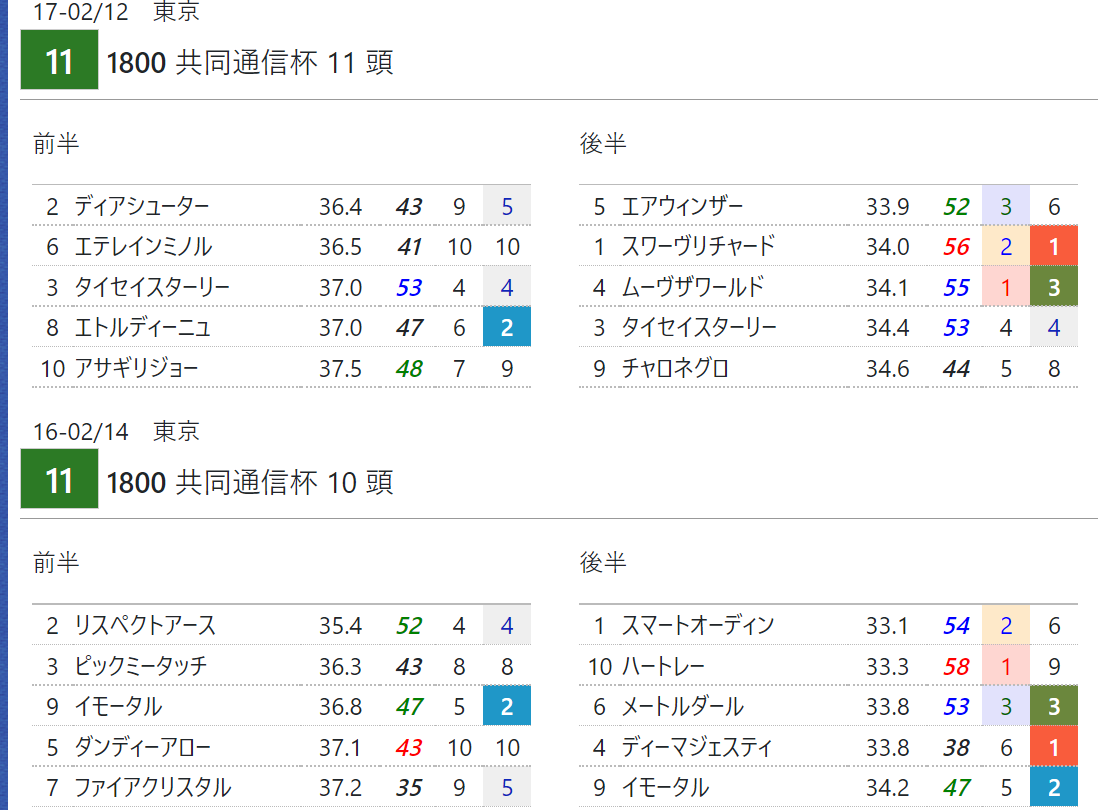Click the blue rank 2 badge beside エトルディーニュ

point(507,327)
